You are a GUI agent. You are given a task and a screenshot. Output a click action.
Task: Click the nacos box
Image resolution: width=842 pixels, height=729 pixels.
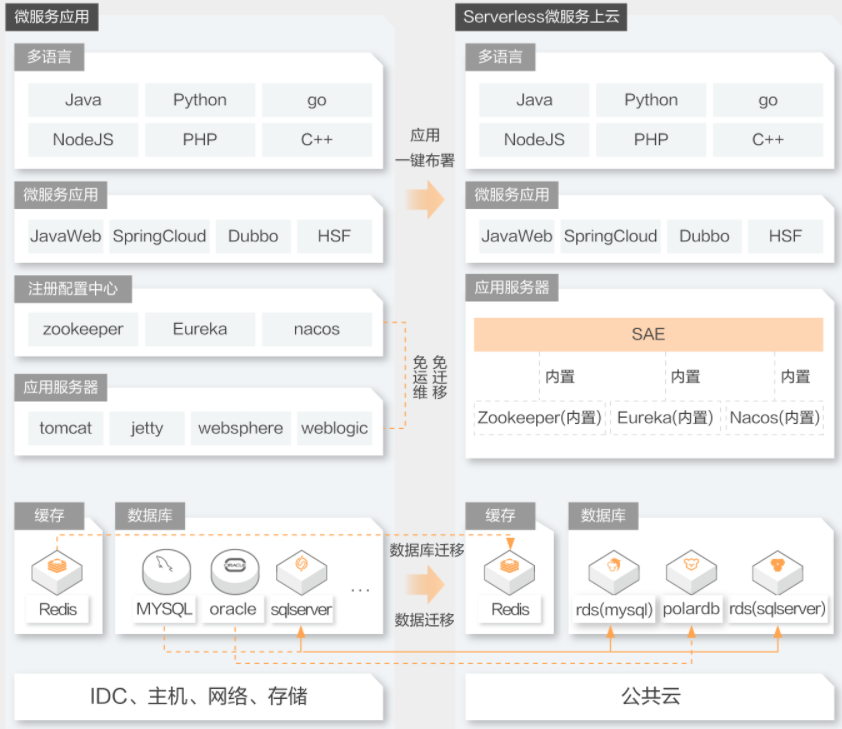(317, 329)
